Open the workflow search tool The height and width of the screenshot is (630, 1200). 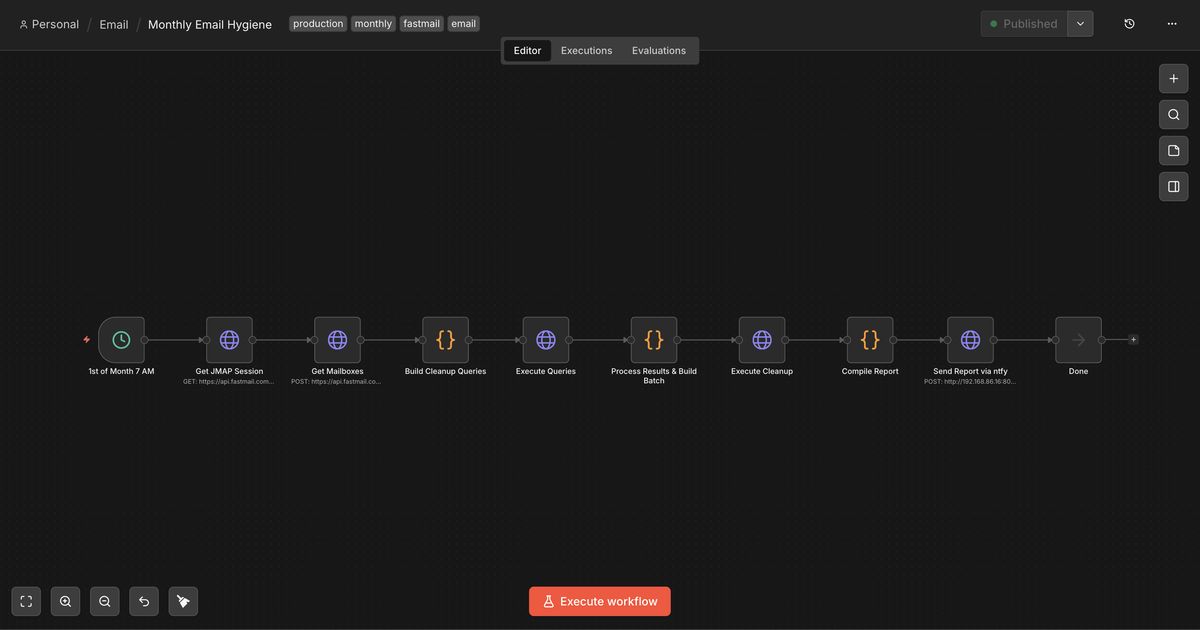pyautogui.click(x=1172, y=114)
